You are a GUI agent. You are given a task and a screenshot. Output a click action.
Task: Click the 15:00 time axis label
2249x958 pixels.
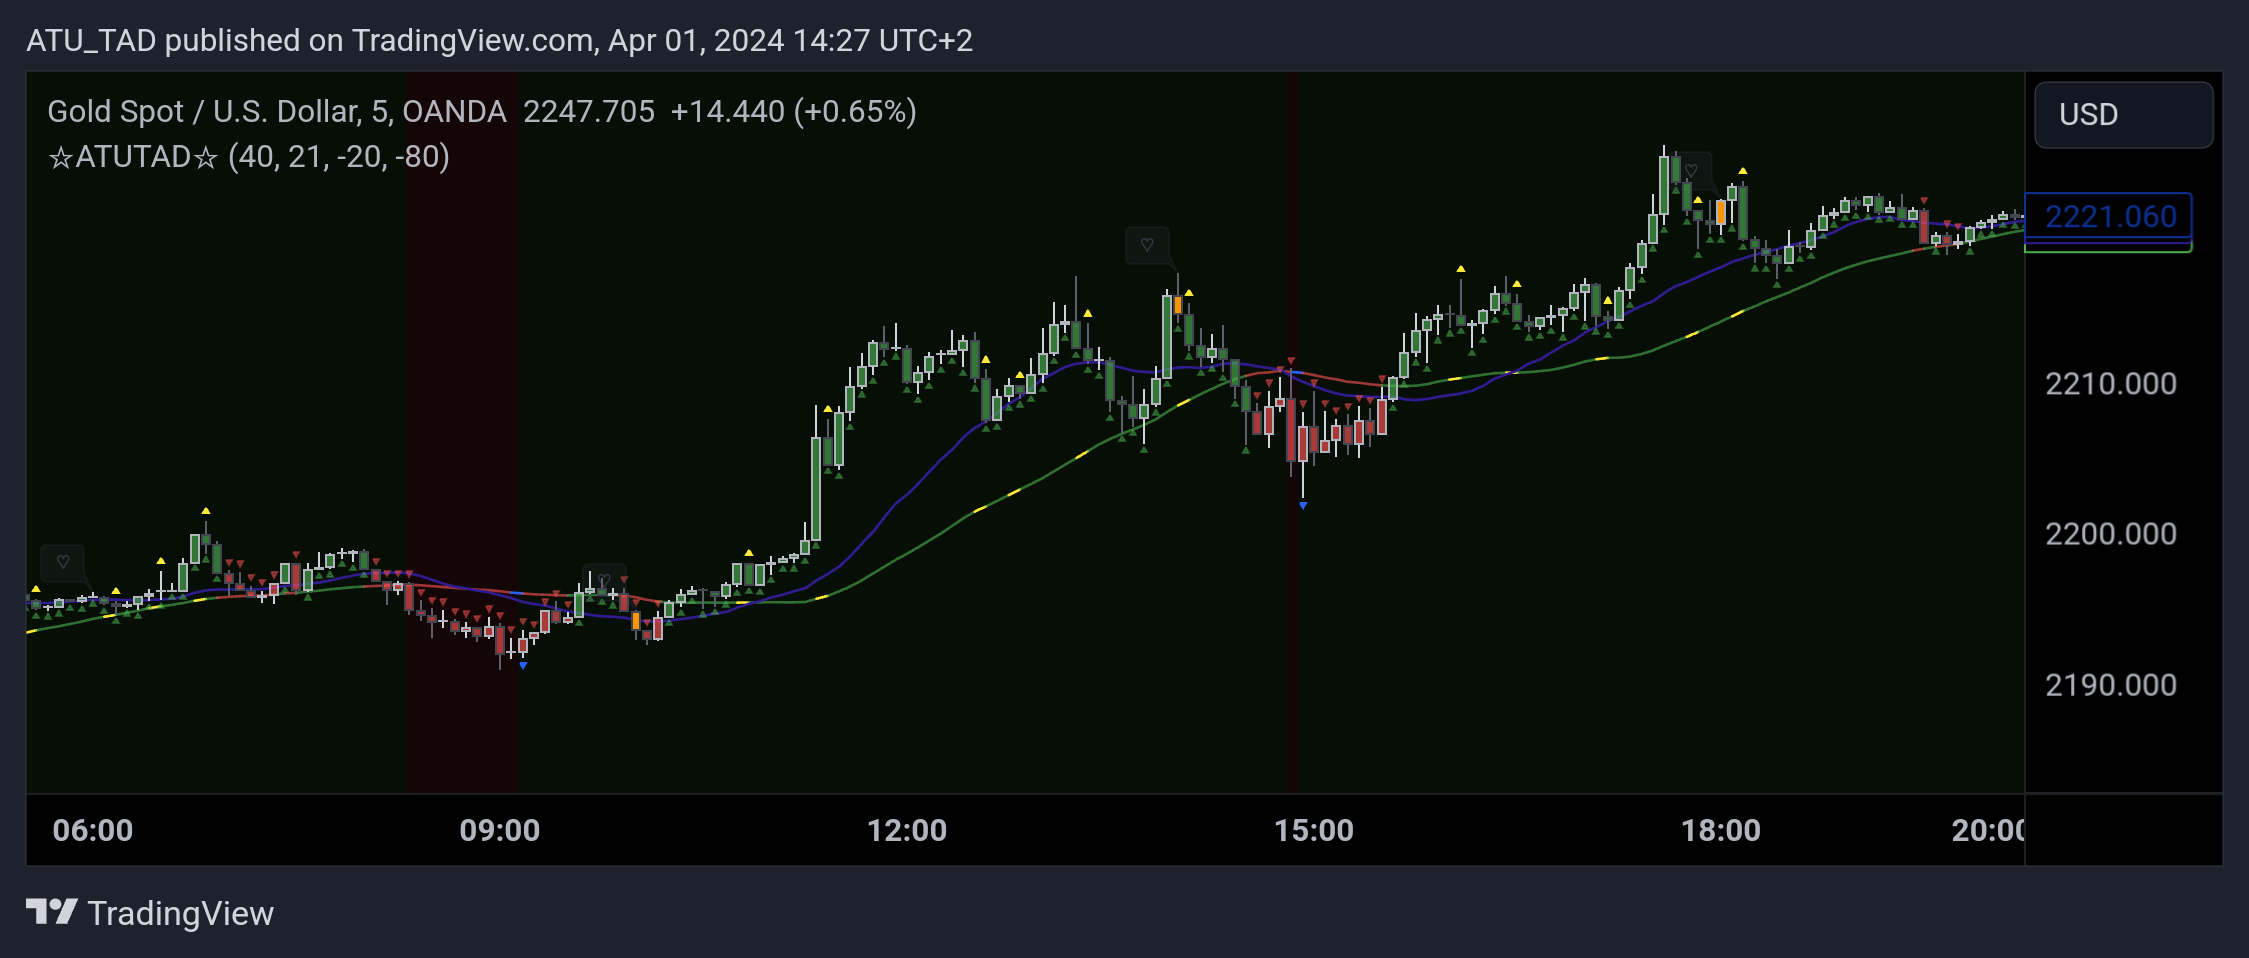click(x=1314, y=830)
